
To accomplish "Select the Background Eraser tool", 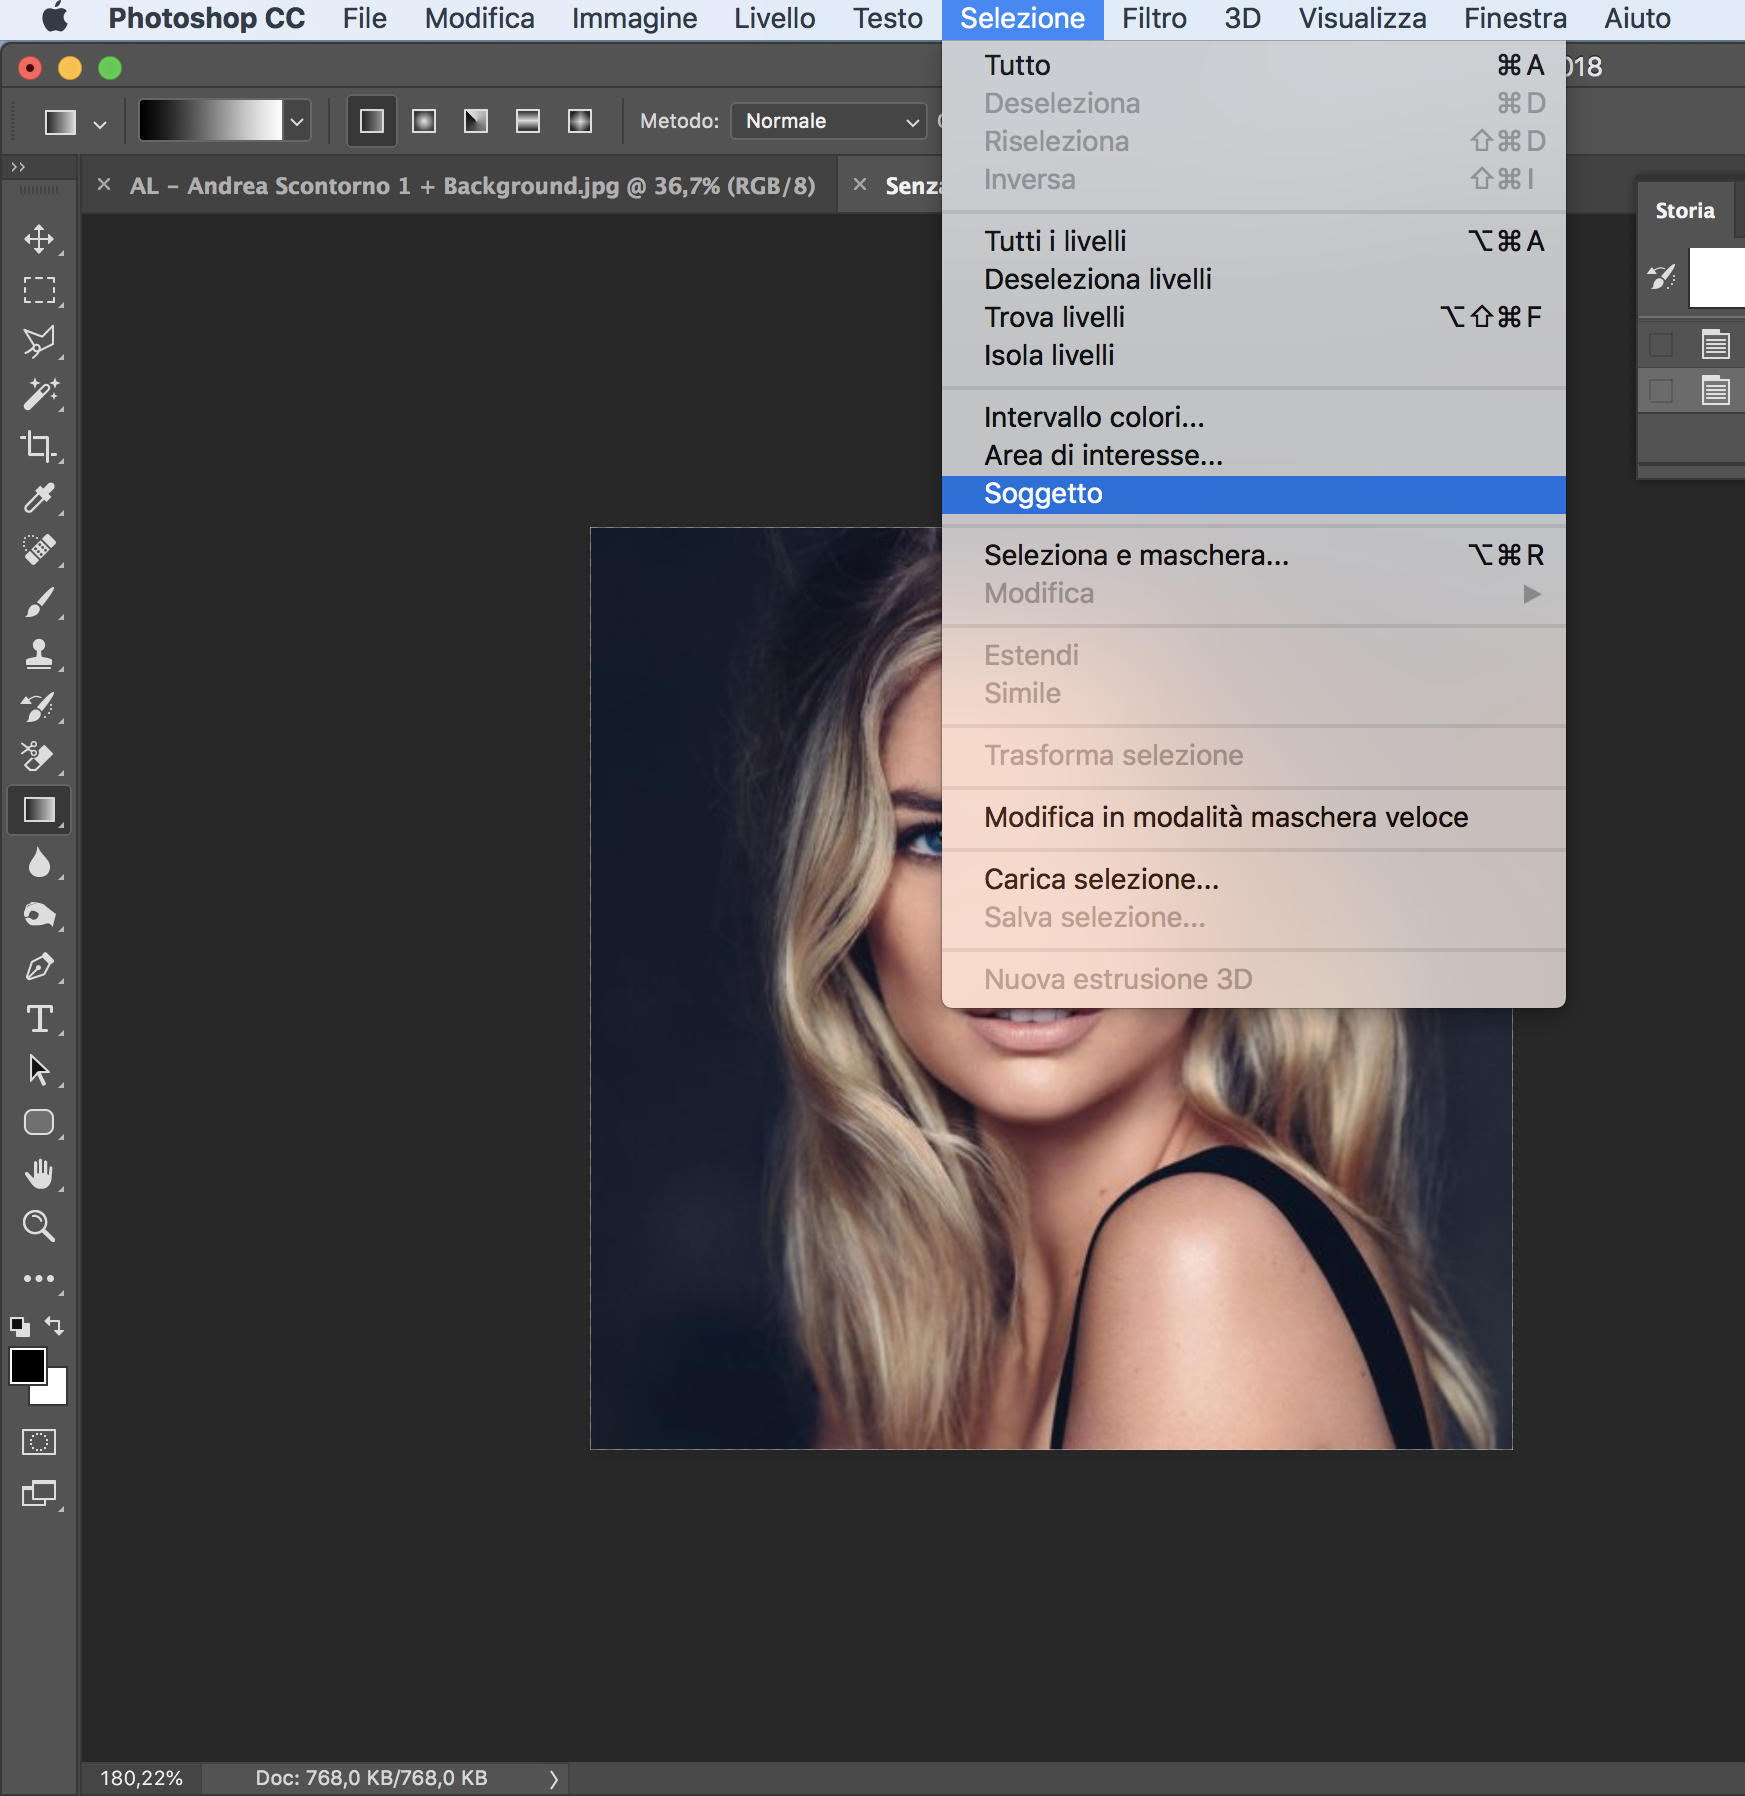I will pyautogui.click(x=39, y=757).
